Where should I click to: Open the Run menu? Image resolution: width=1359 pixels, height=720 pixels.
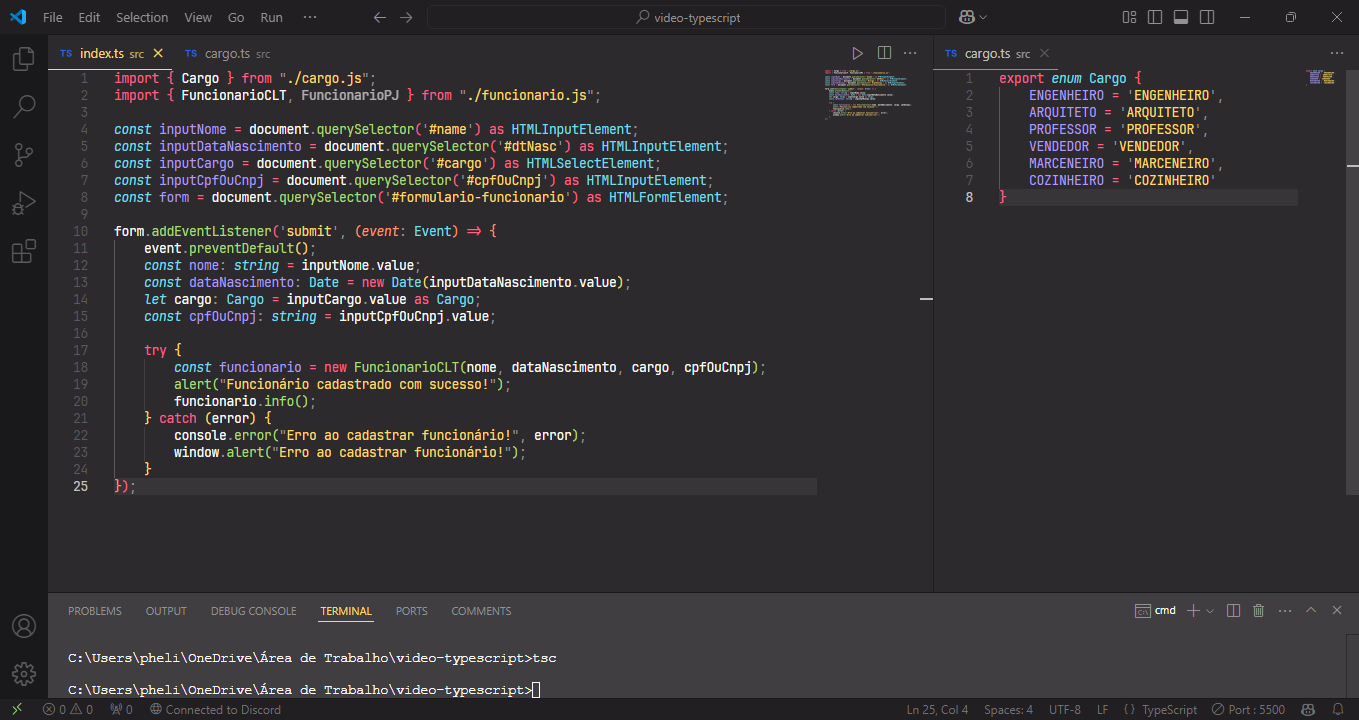271,17
